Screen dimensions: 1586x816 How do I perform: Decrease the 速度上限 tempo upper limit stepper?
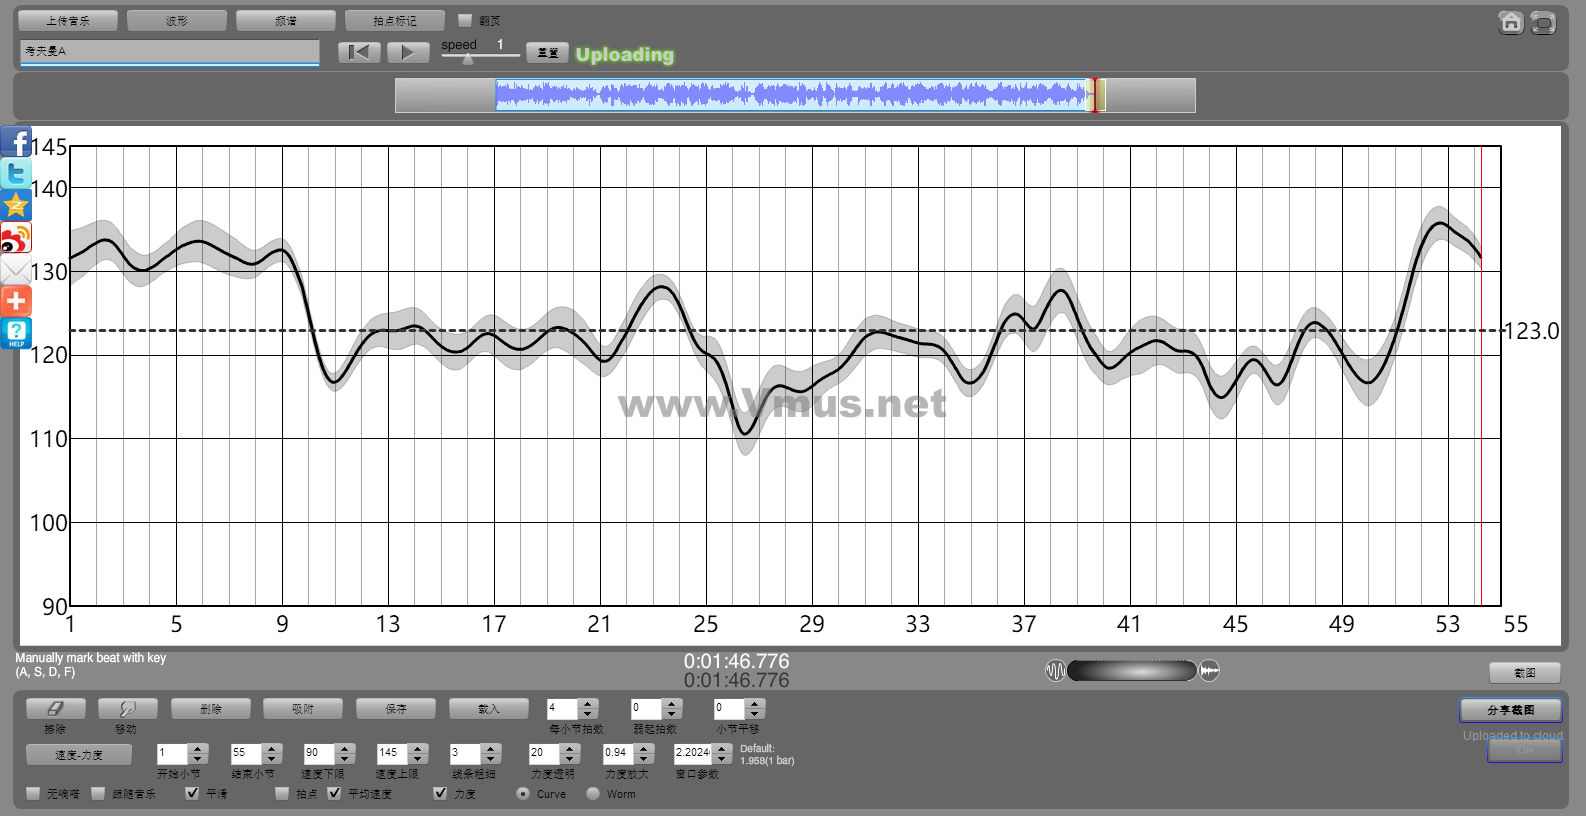point(418,758)
